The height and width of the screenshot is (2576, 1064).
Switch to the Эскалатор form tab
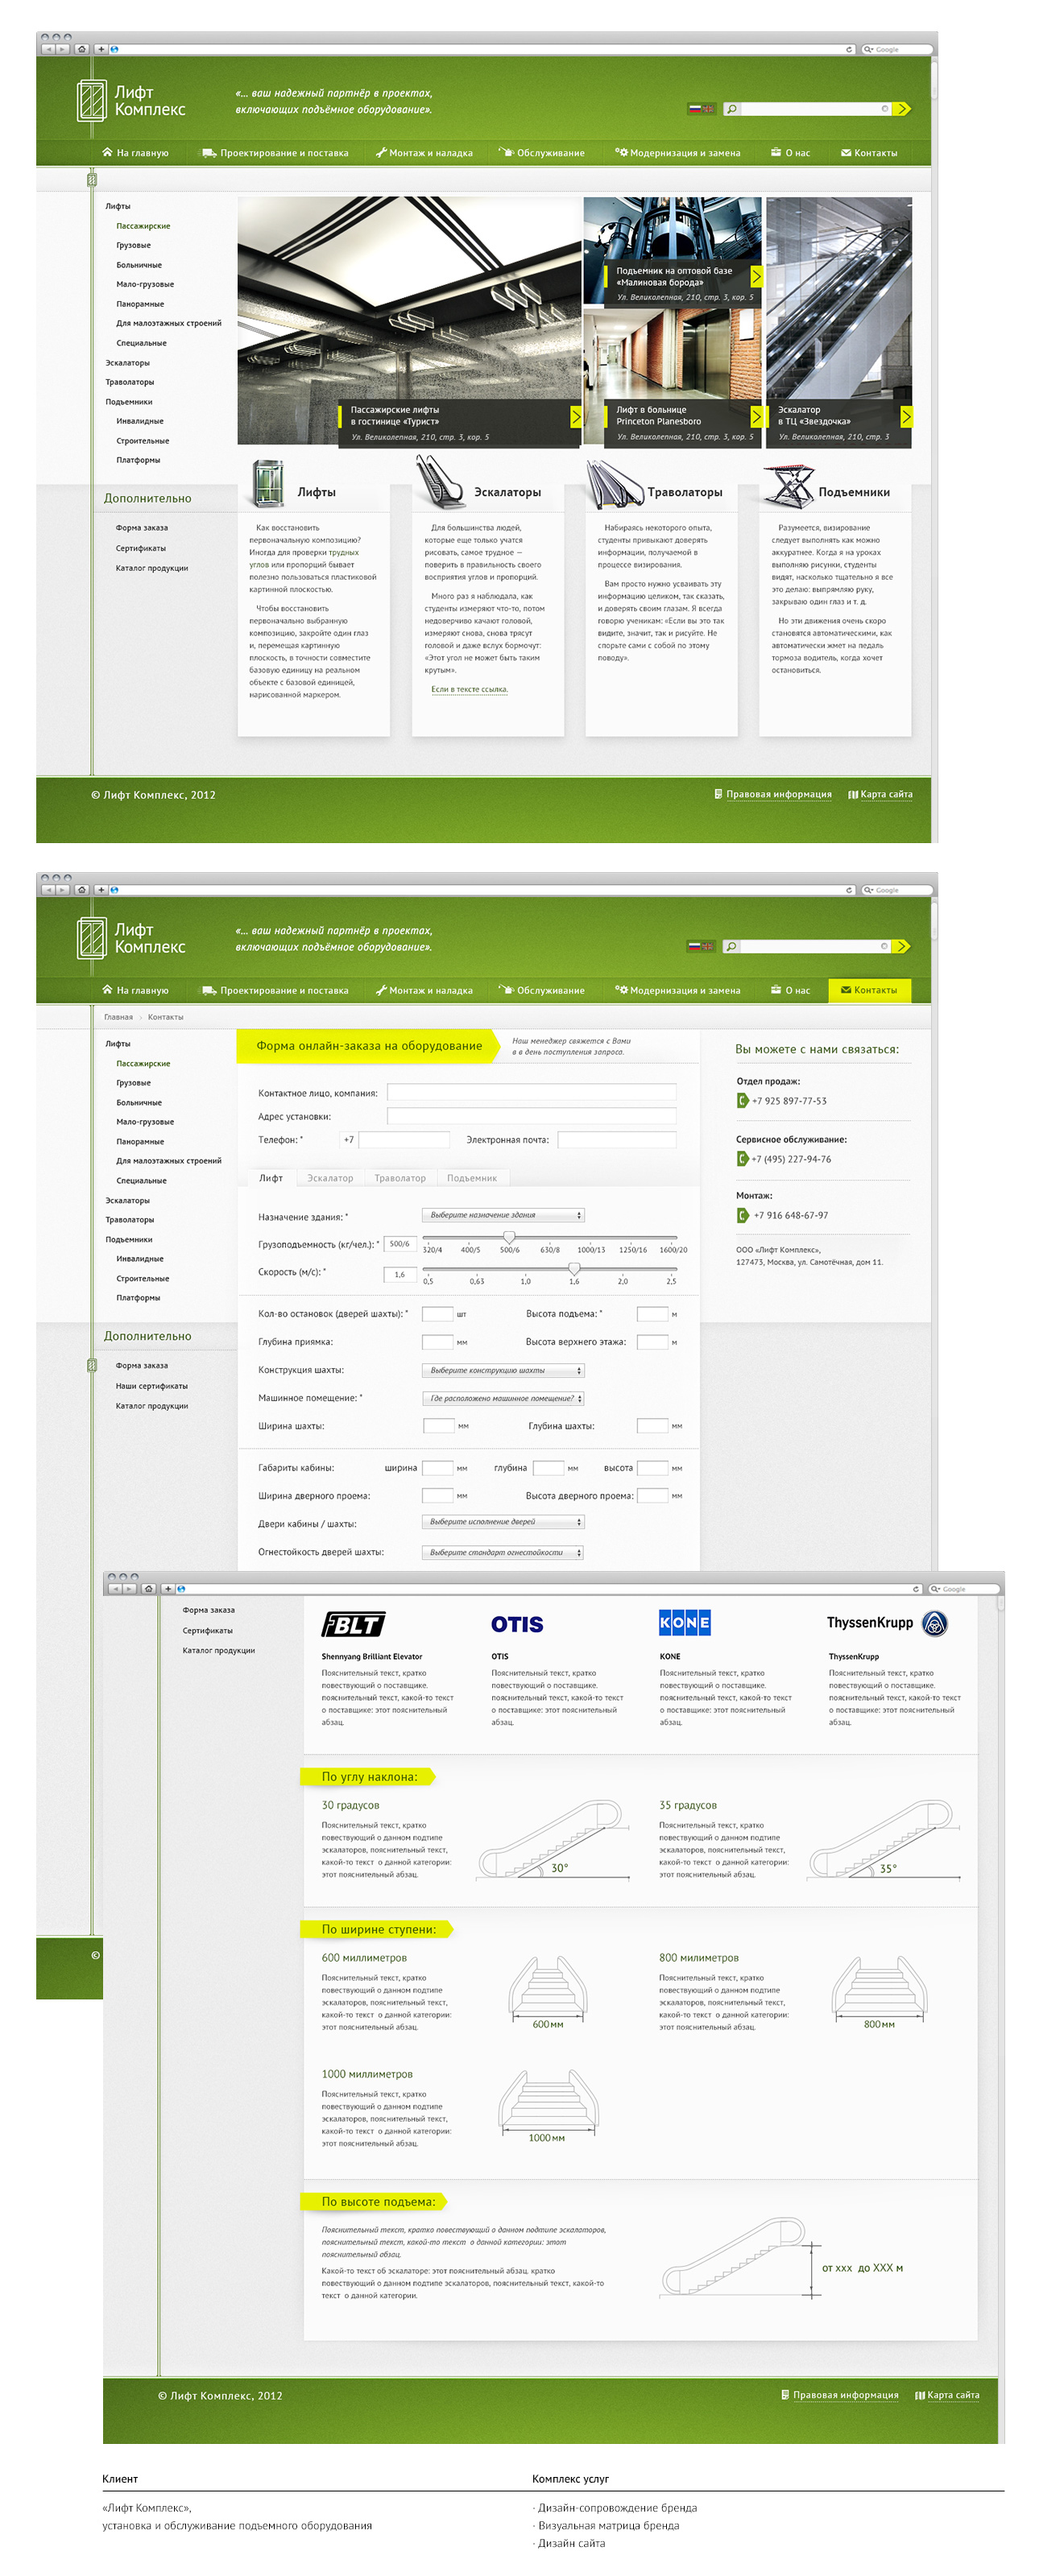click(x=330, y=1177)
